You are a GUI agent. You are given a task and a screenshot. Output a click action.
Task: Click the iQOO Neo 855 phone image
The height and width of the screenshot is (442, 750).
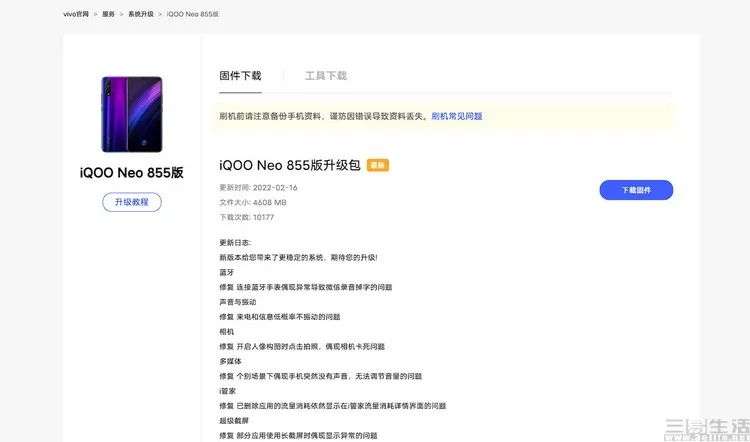tap(132, 114)
